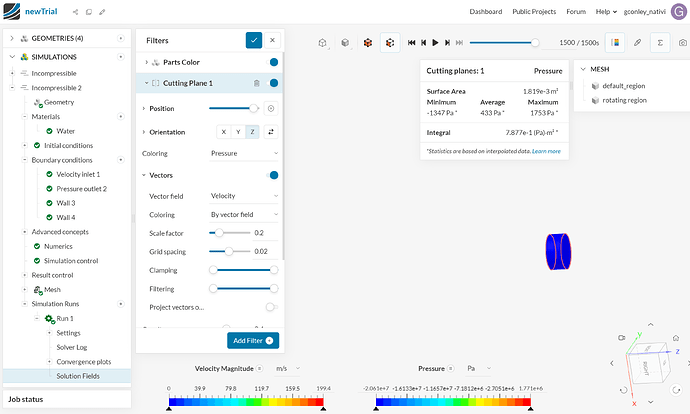Screen dimensions: 690x414
Task: Toggle Parts Color filter switch
Action: 273,62
